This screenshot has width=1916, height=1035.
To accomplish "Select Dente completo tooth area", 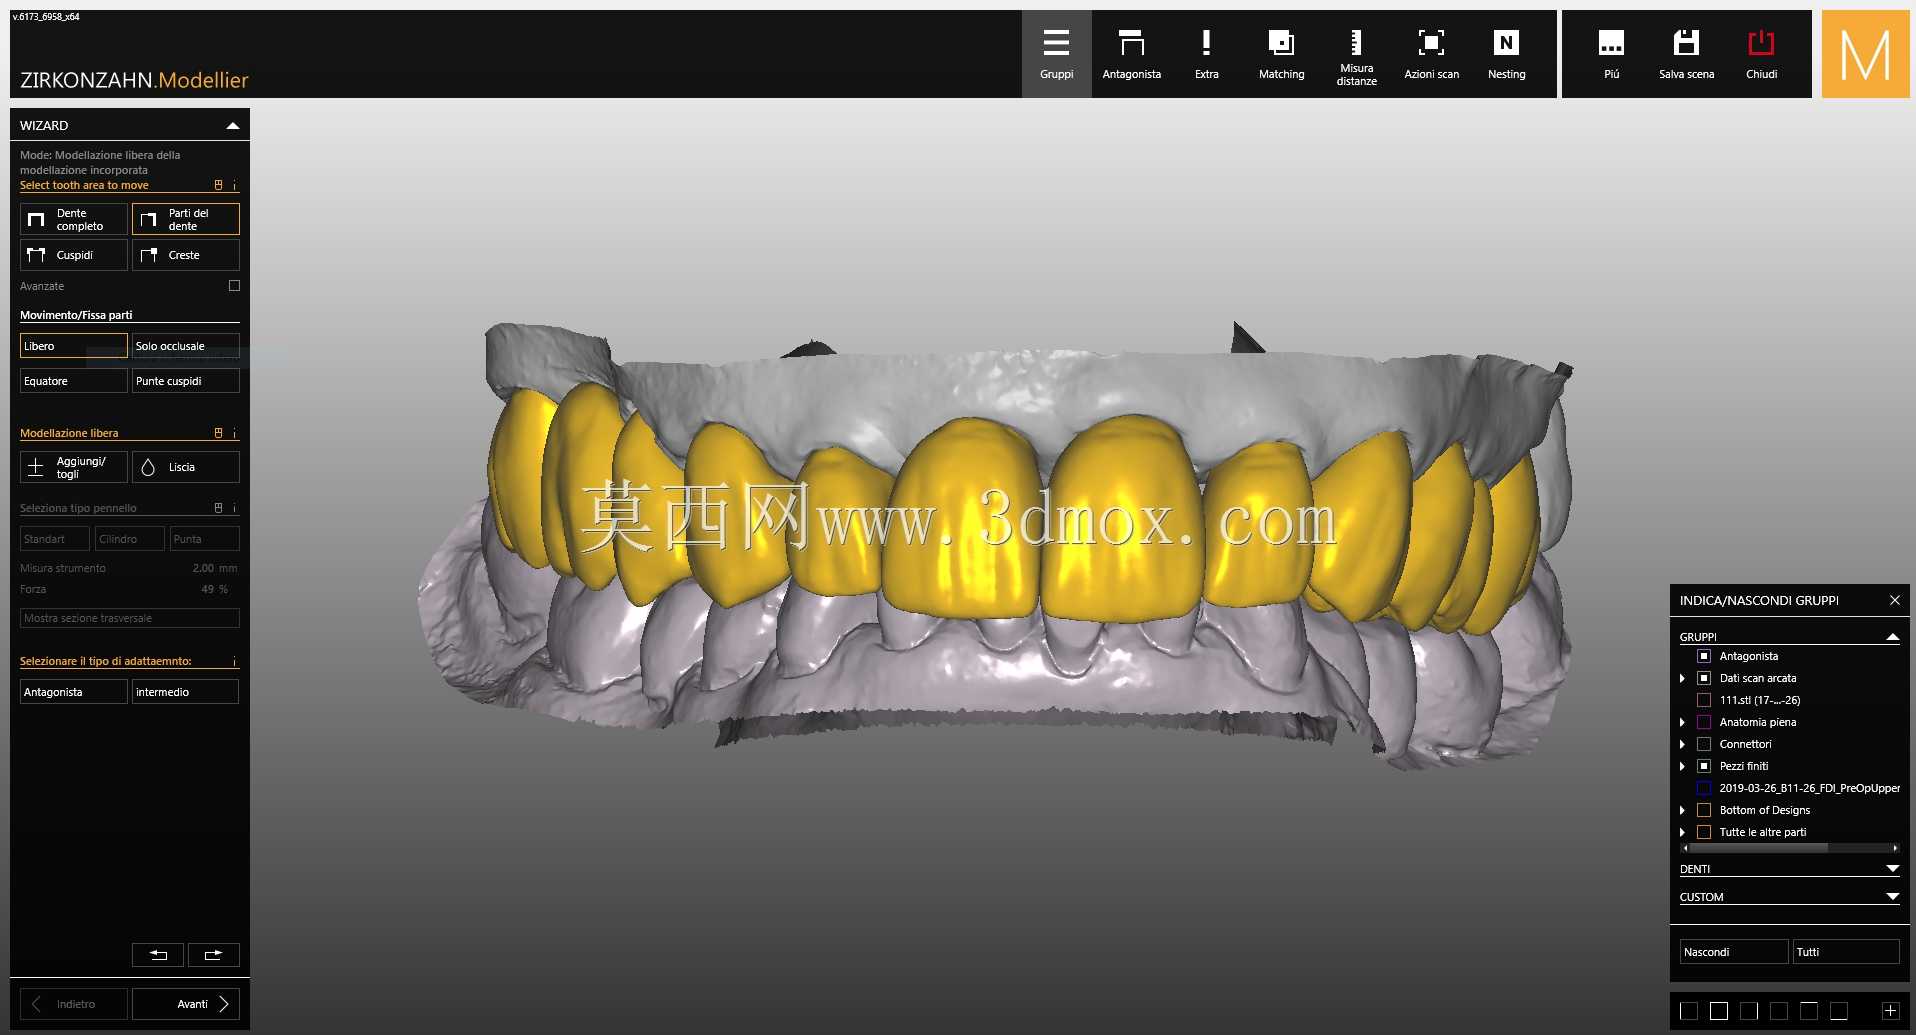I will tap(74, 219).
